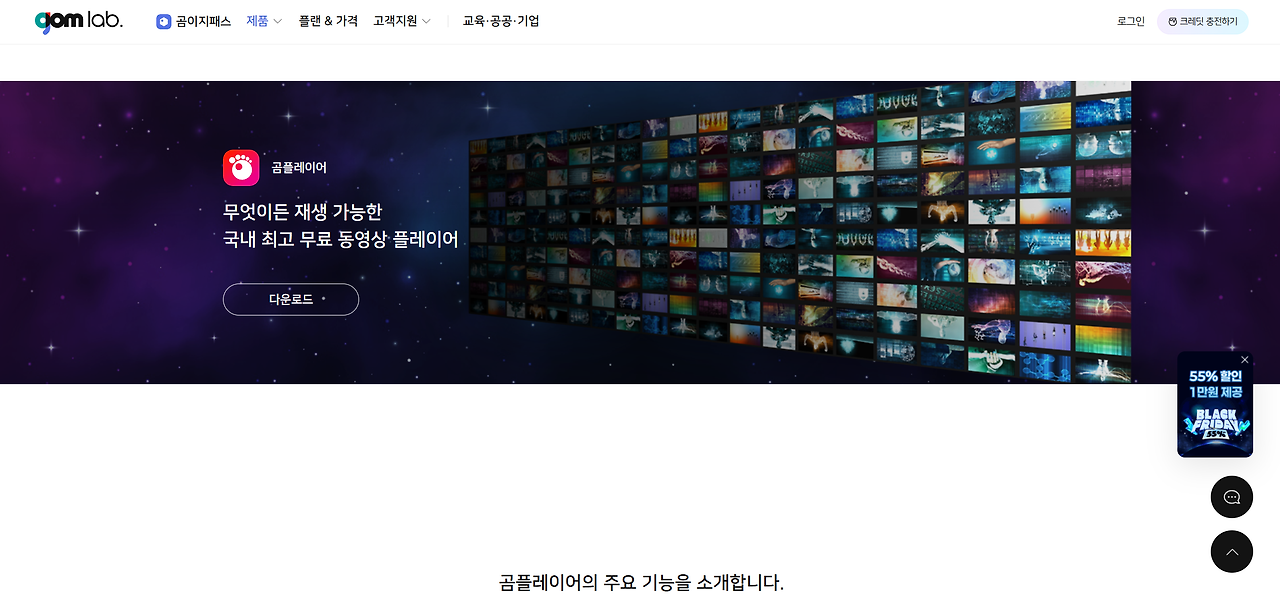Click the video wall hero image
Viewport: 1280px width, 595px height.
pos(800,232)
